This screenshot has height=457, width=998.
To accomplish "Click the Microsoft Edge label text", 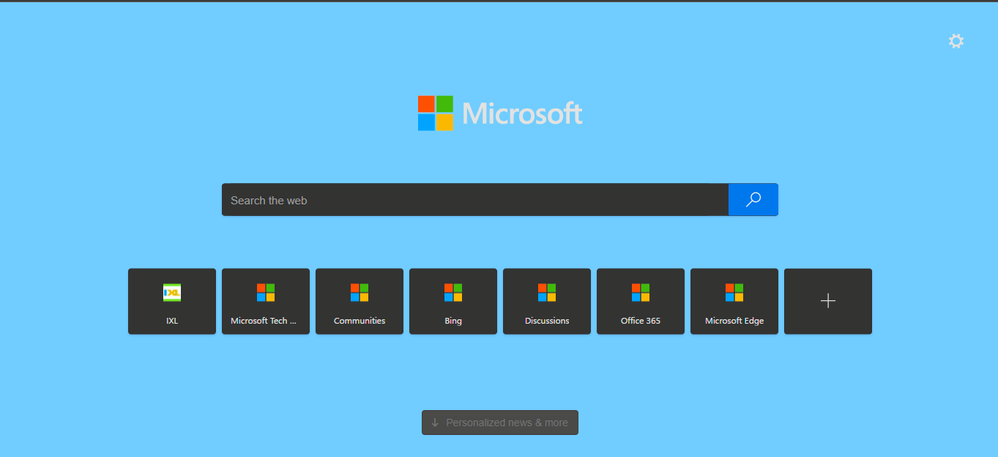I will (x=734, y=321).
